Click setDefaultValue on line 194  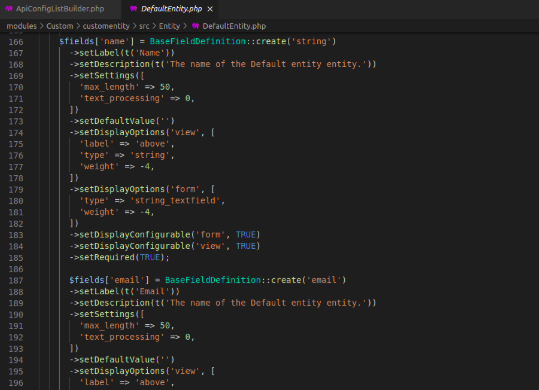tap(117, 360)
